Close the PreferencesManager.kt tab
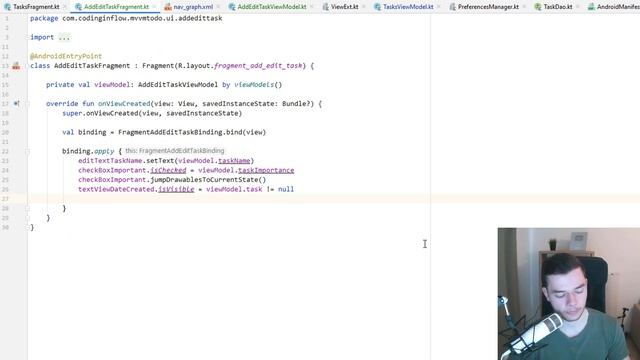640x360 pixels. (x=524, y=7)
